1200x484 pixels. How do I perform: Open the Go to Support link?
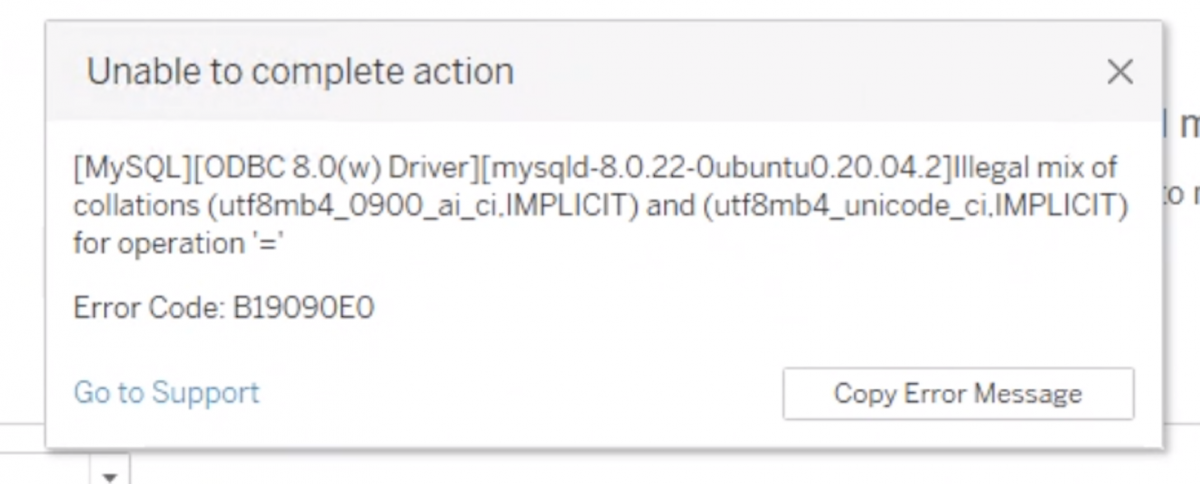pos(166,392)
